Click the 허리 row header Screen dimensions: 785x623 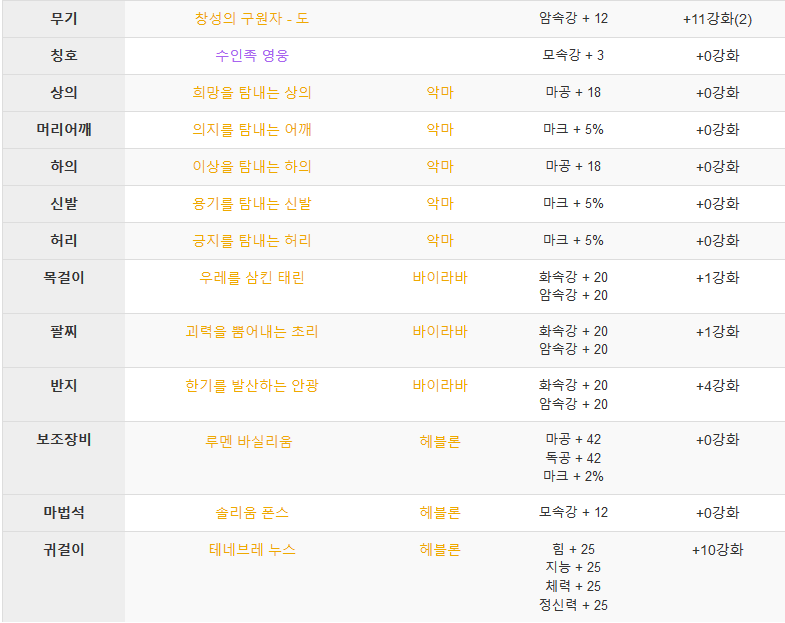click(x=64, y=241)
